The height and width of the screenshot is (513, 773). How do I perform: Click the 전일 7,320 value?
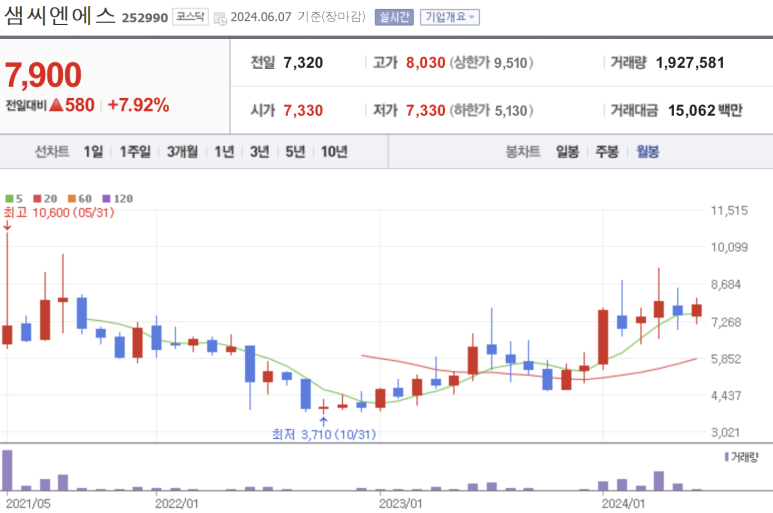(x=303, y=63)
